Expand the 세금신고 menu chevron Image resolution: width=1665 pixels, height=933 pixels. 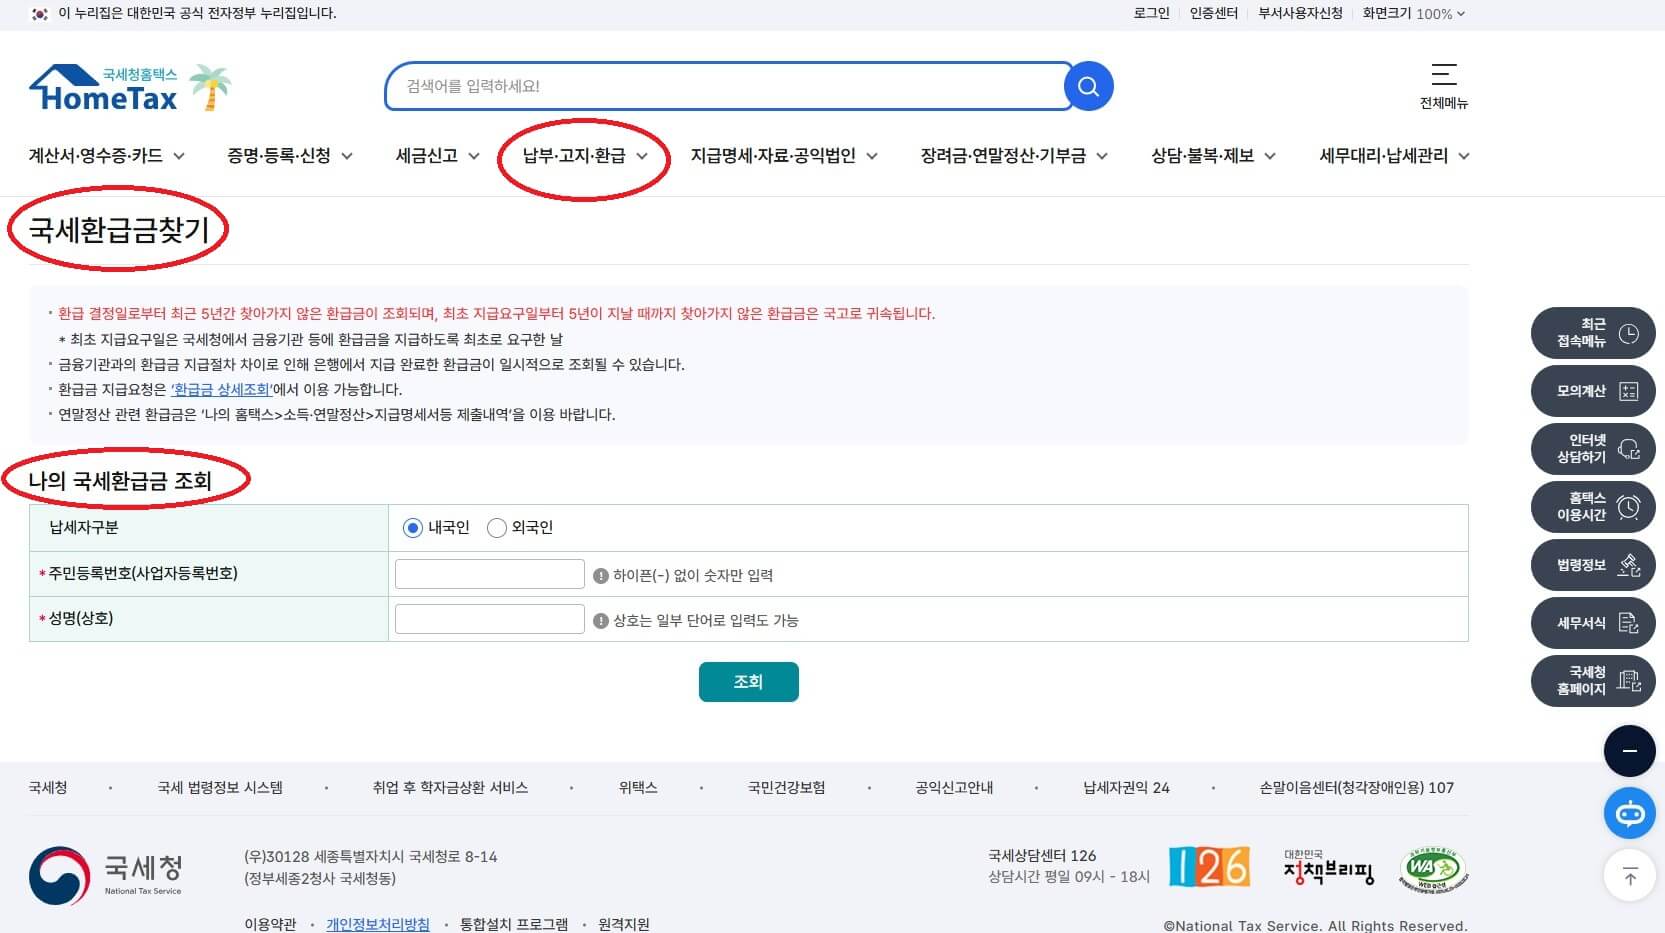476,156
